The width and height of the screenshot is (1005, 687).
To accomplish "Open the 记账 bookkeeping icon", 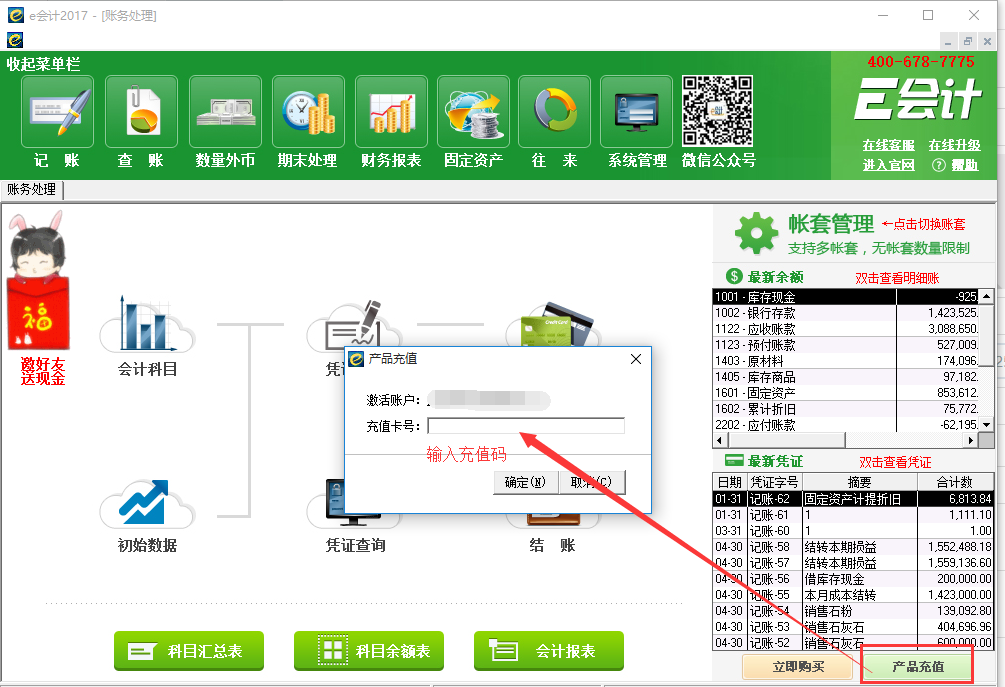I will click(57, 112).
